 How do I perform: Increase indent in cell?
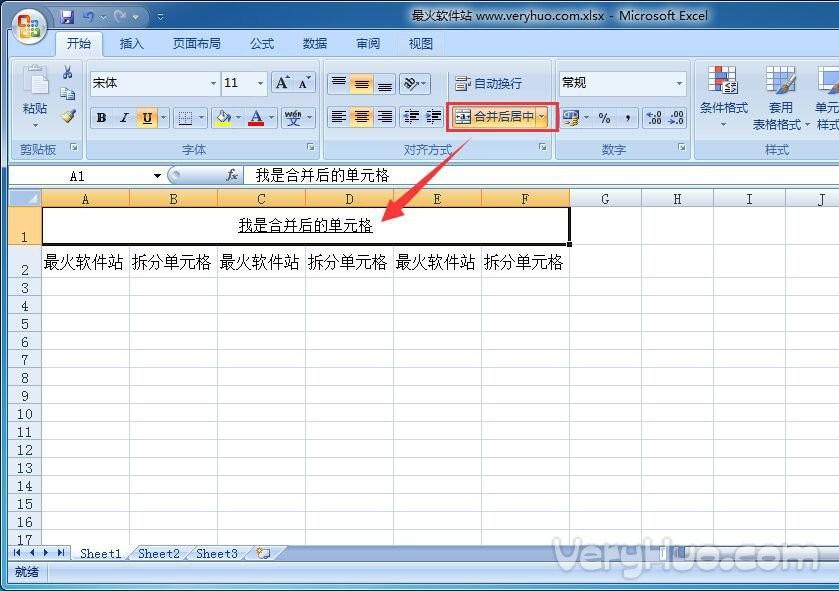coord(433,117)
